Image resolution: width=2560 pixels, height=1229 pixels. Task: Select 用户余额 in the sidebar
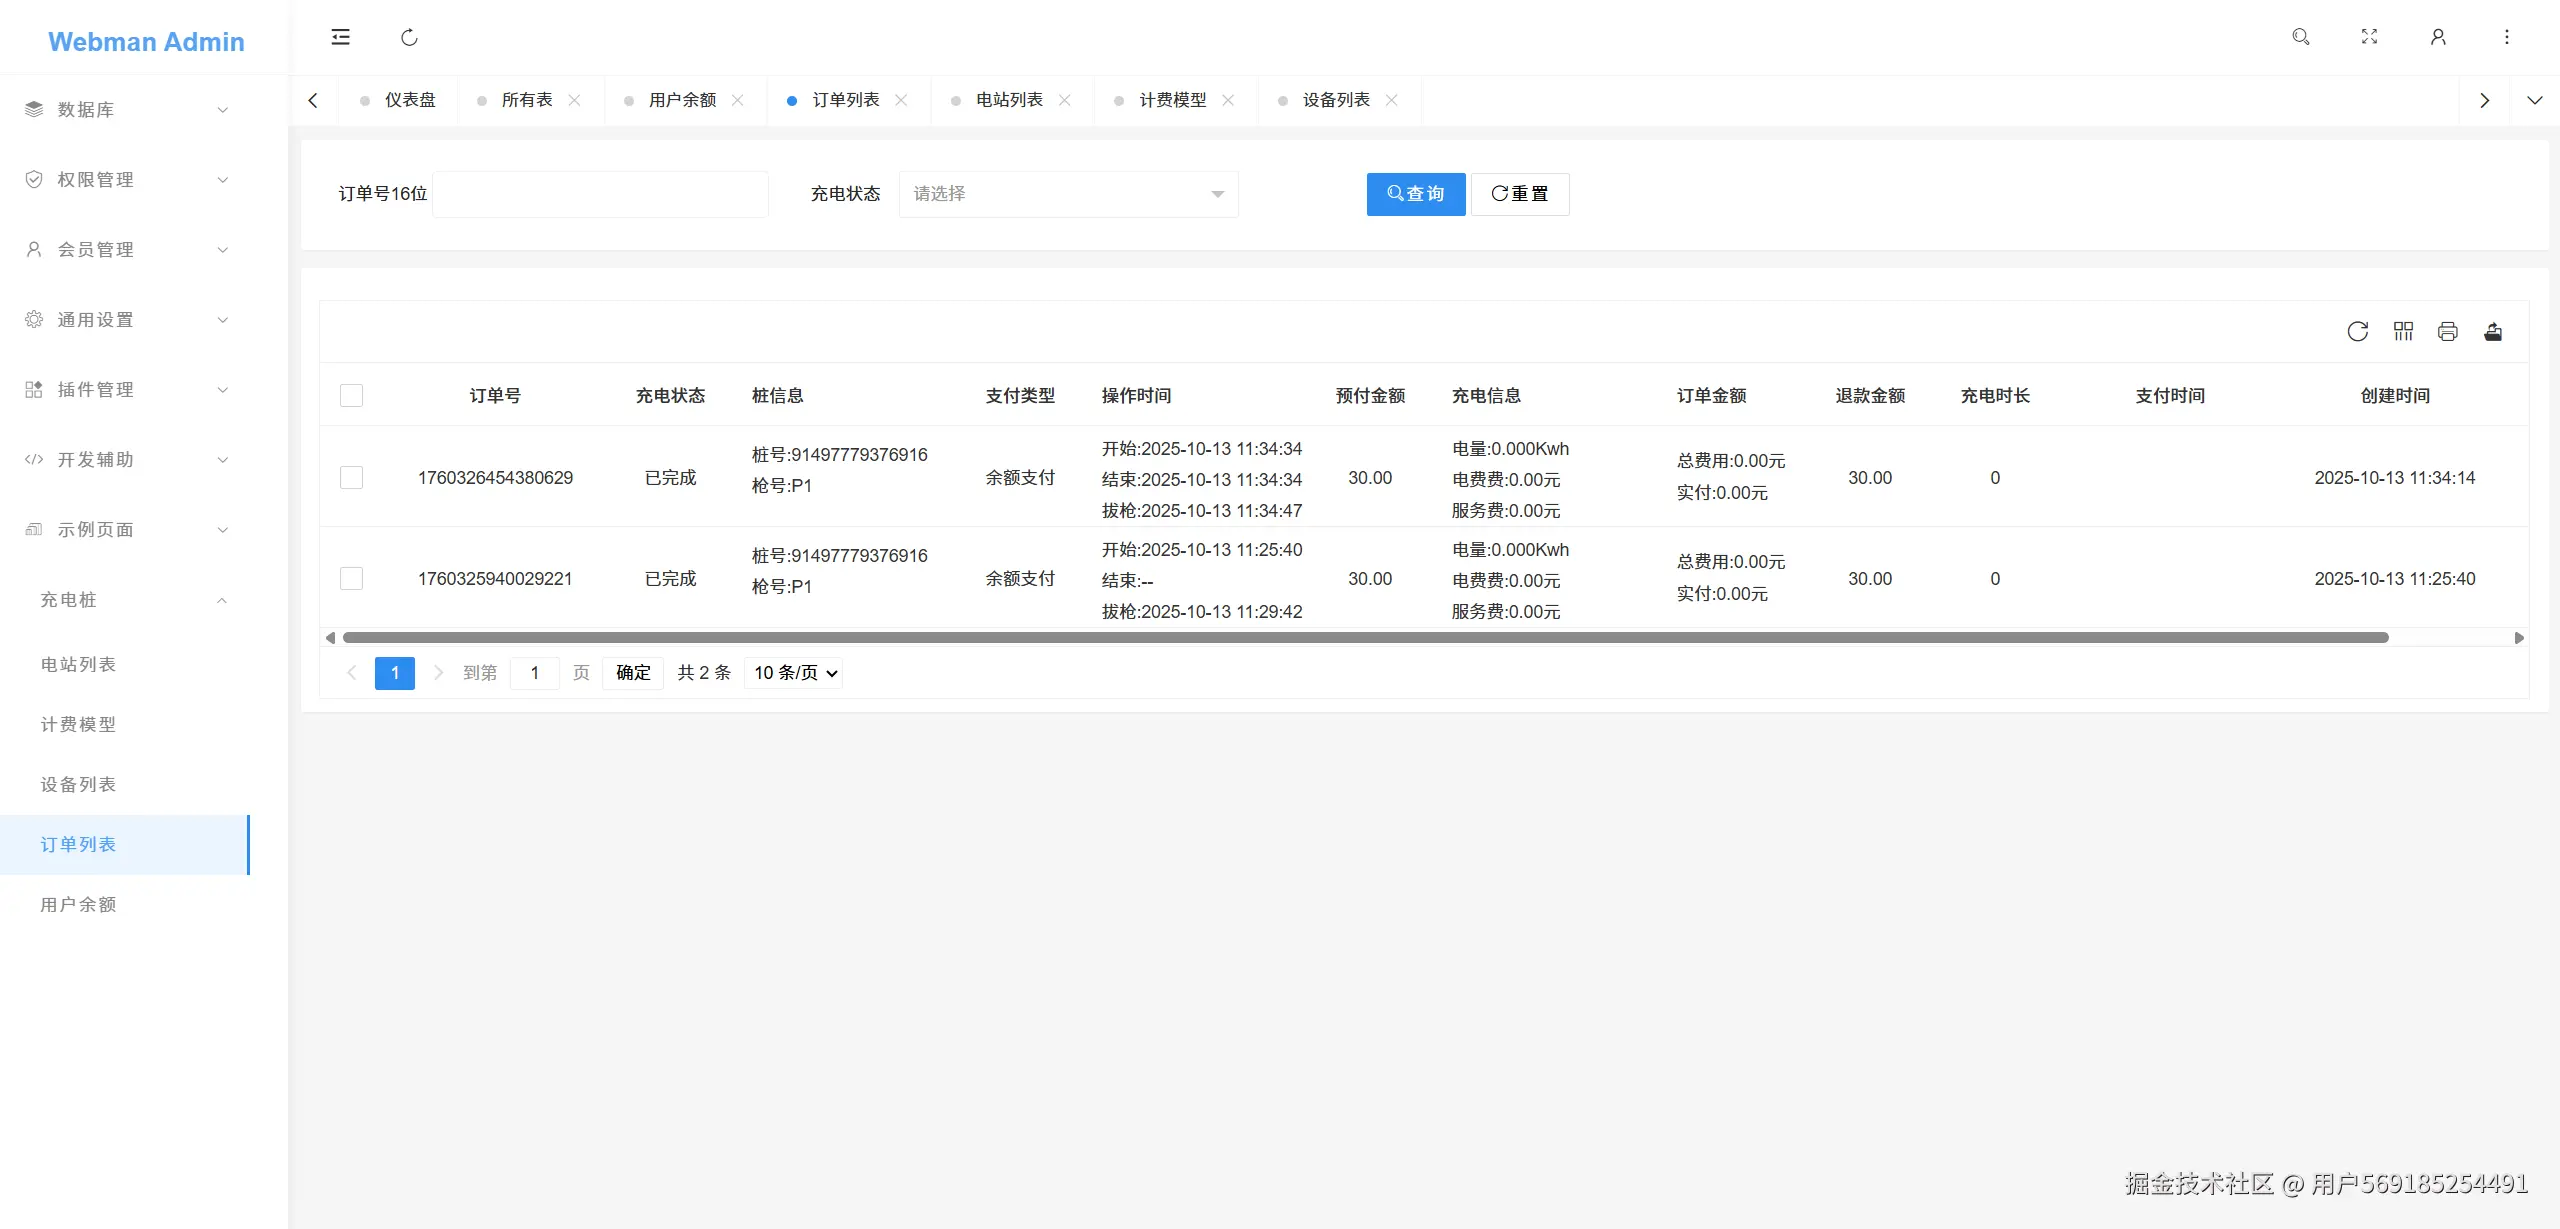click(x=78, y=903)
